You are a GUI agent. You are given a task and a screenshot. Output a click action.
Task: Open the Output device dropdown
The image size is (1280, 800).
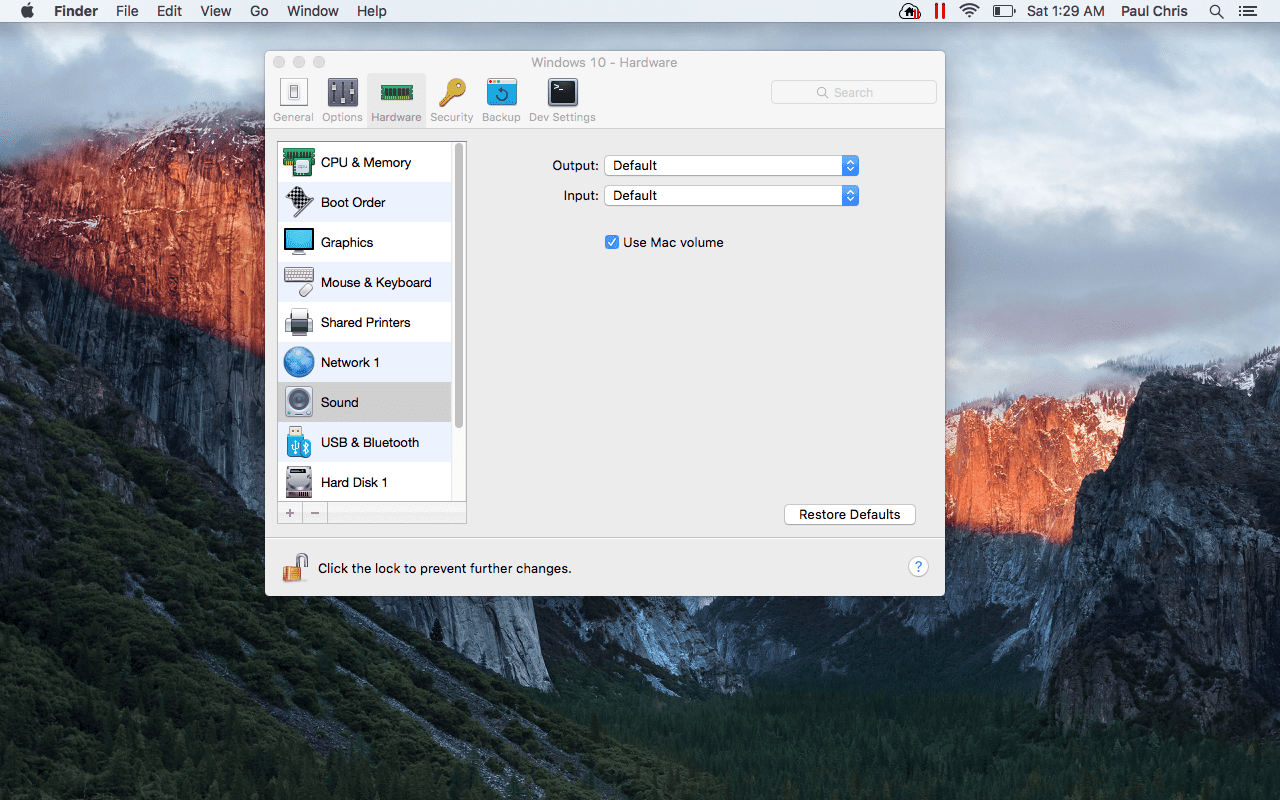pyautogui.click(x=731, y=165)
